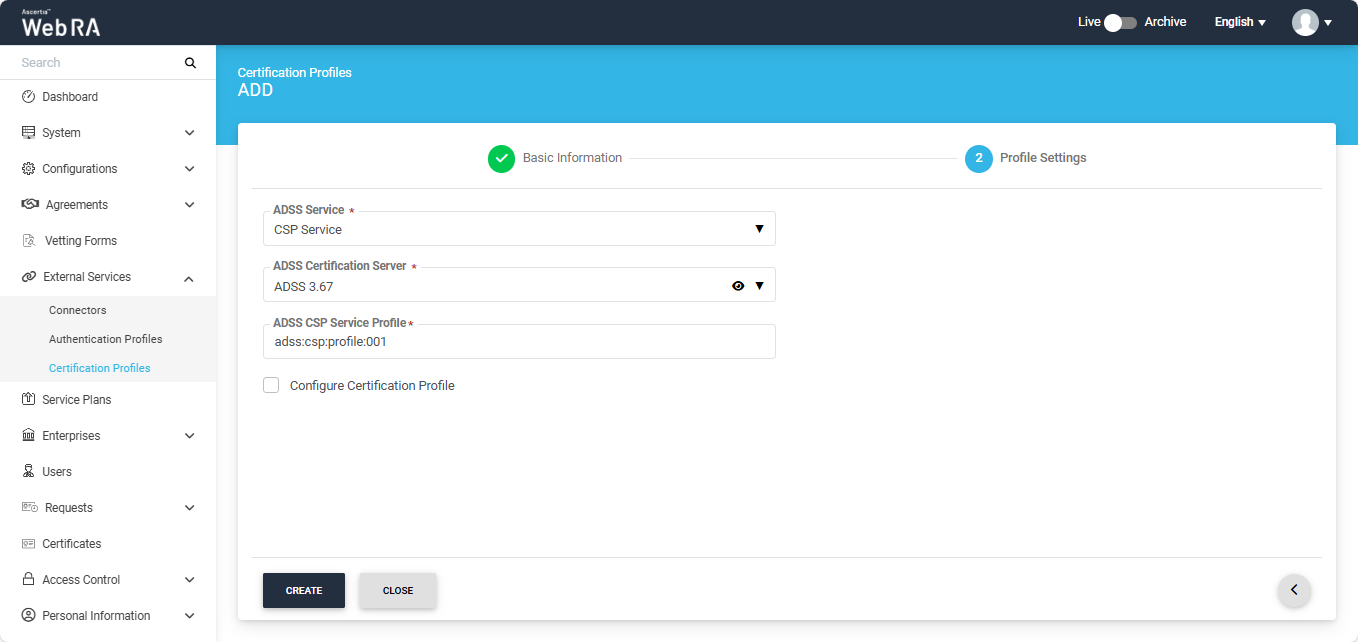This screenshot has height=642, width=1358.
Task: Click the Dashboard gauge icon
Action: coord(28,97)
